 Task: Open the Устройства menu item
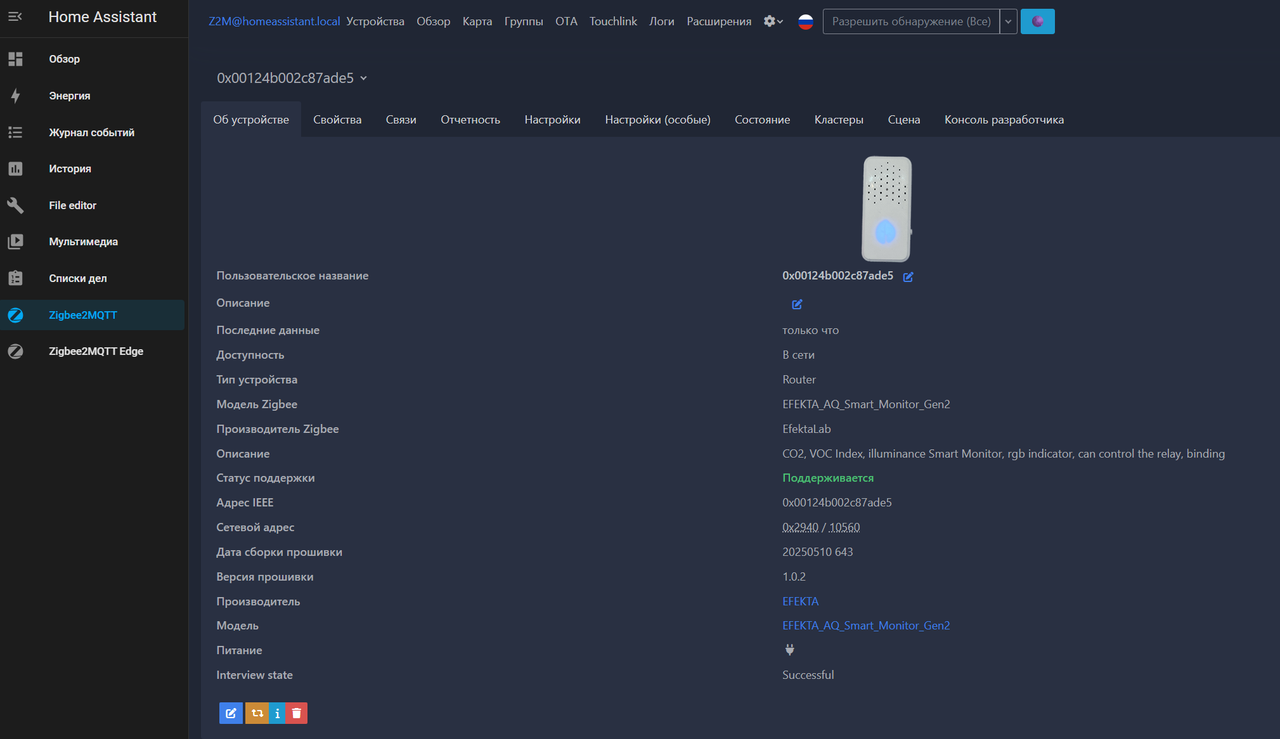coord(375,21)
